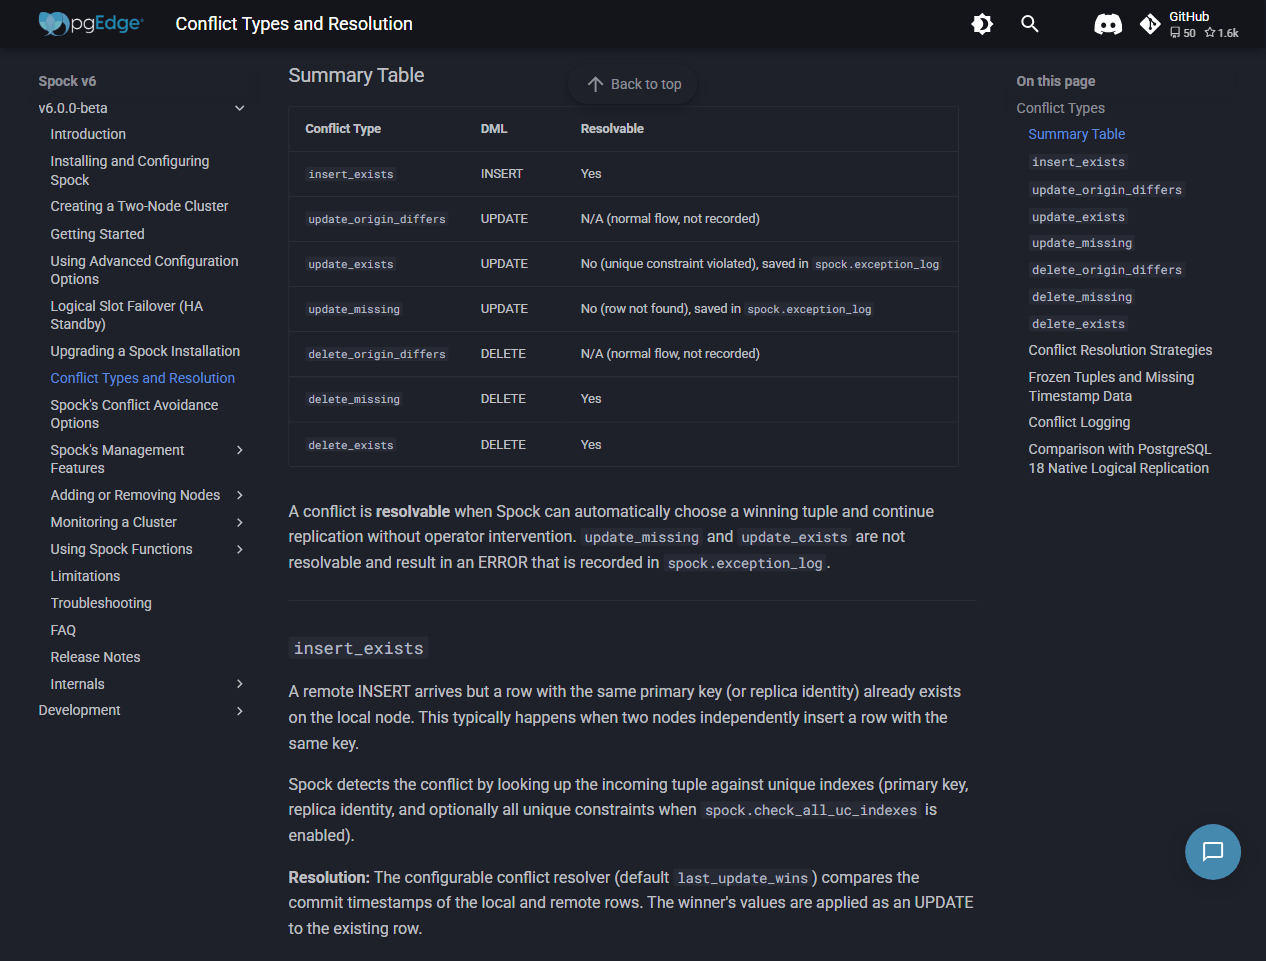The image size is (1266, 961).
Task: Go to Installing and Configuring Spock
Action: (130, 170)
